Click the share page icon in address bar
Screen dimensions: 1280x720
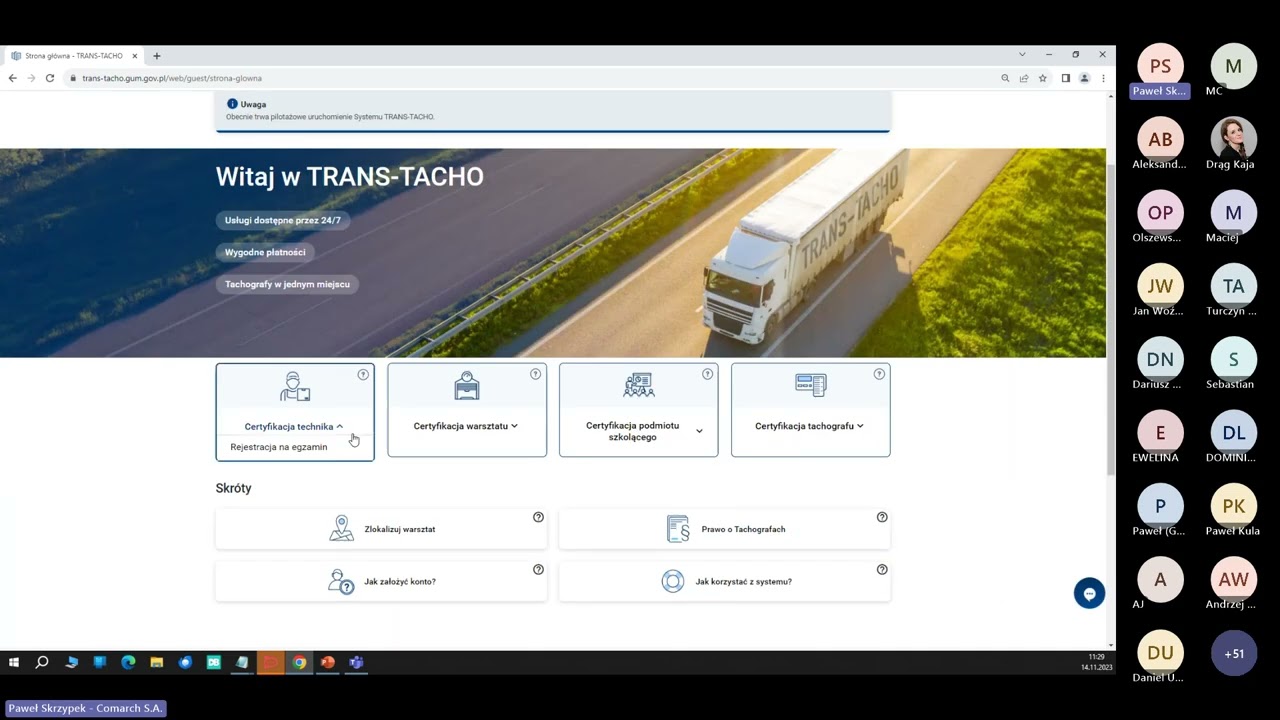1024,78
